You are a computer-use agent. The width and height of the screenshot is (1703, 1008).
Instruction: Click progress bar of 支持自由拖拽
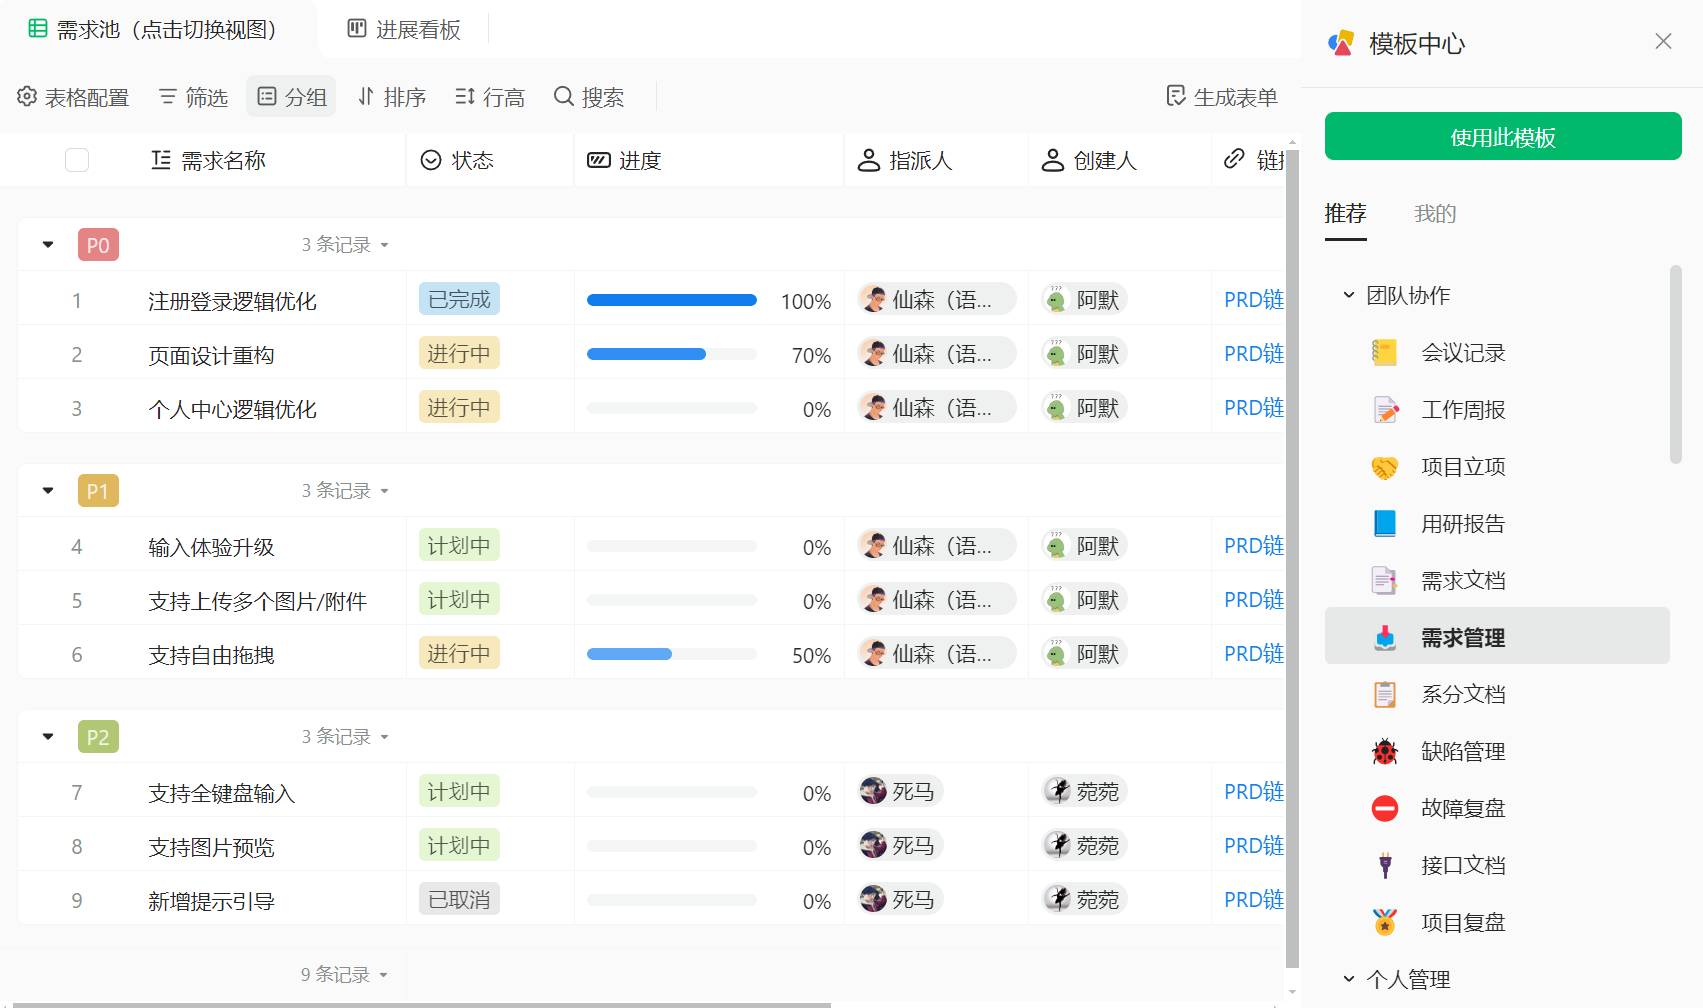[x=672, y=654]
